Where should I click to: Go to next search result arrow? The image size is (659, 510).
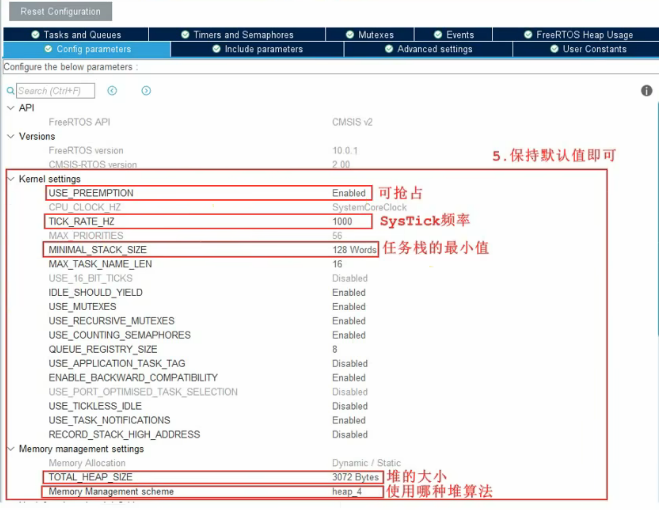(x=146, y=91)
